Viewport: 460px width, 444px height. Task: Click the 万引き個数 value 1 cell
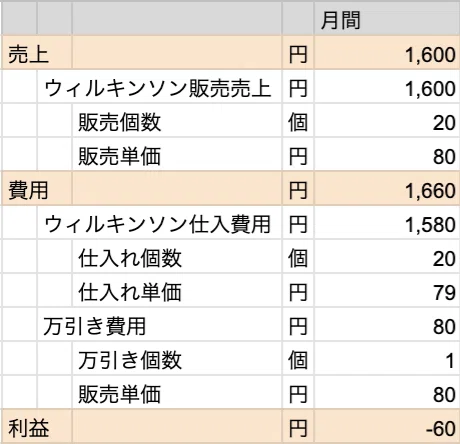(x=387, y=360)
